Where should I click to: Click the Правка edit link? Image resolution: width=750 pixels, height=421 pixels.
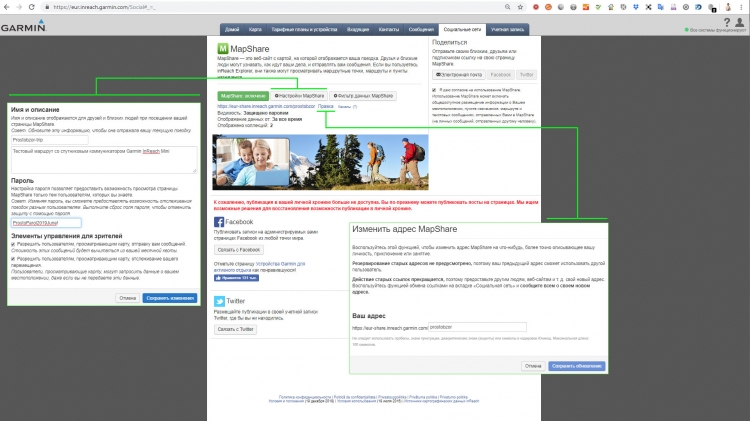[325, 106]
